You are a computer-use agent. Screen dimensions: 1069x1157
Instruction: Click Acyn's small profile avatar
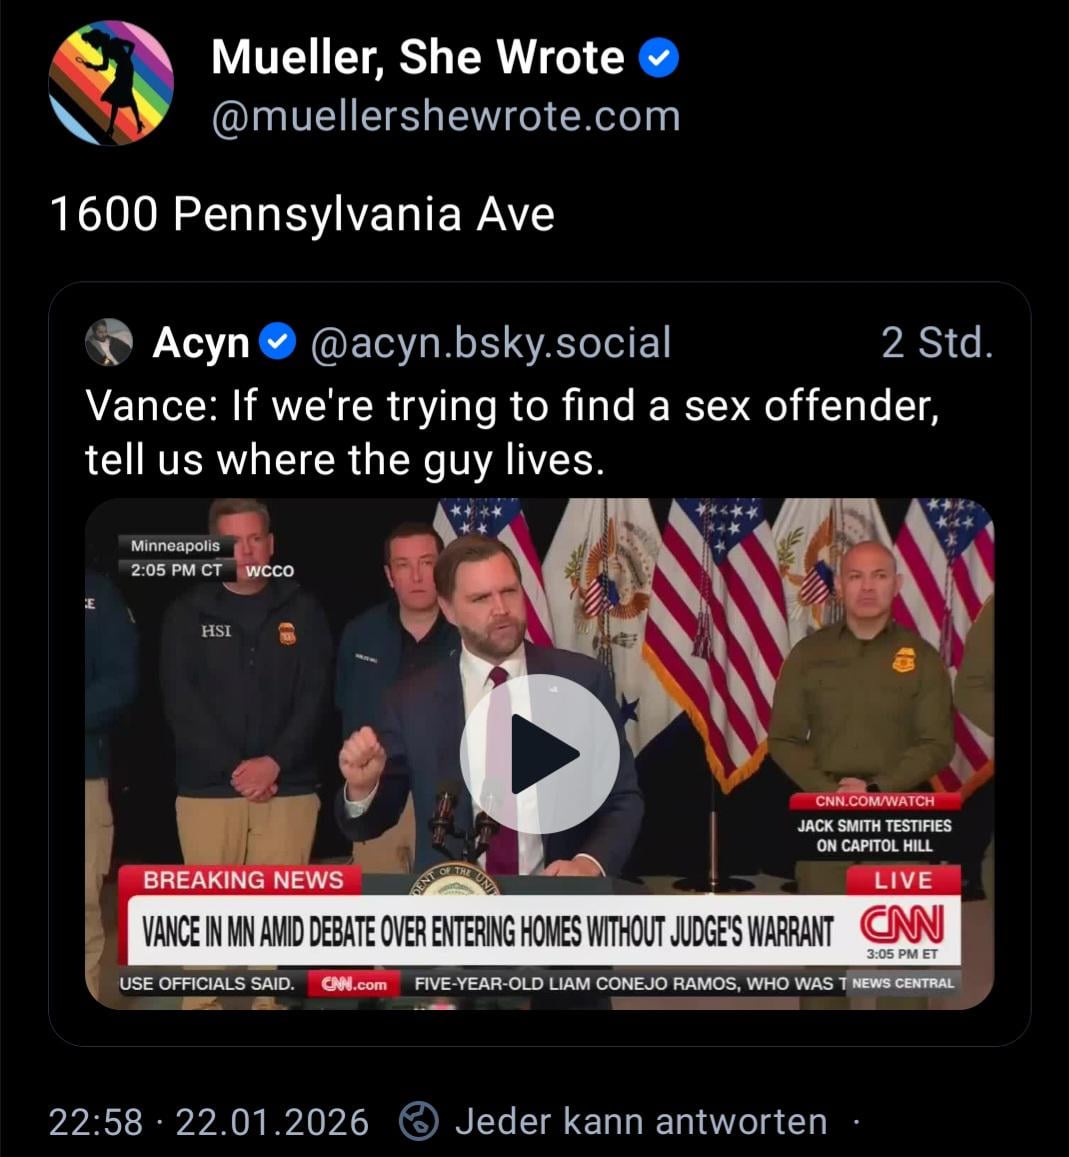pyautogui.click(x=109, y=343)
